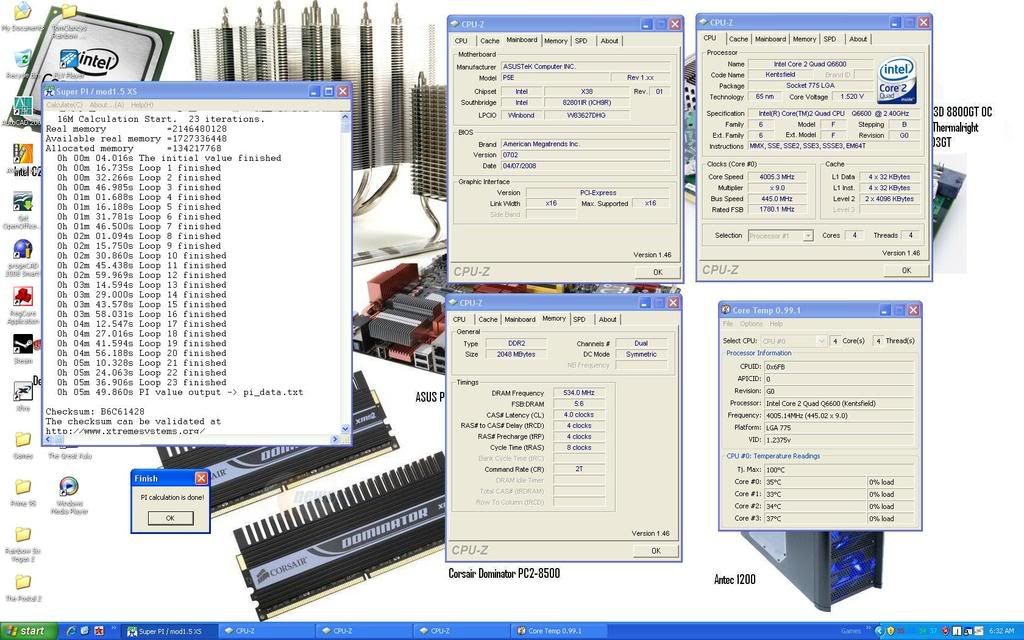Screen dimensions: 1024x640
Task: Switch to Super PI taskbar button
Action: (x=169, y=632)
